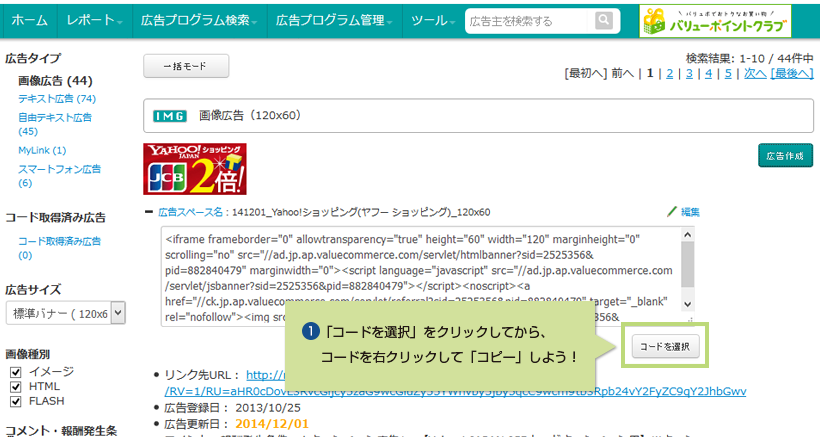
Task: Open コード取得済み広告 (0) link
Action: tap(60, 248)
